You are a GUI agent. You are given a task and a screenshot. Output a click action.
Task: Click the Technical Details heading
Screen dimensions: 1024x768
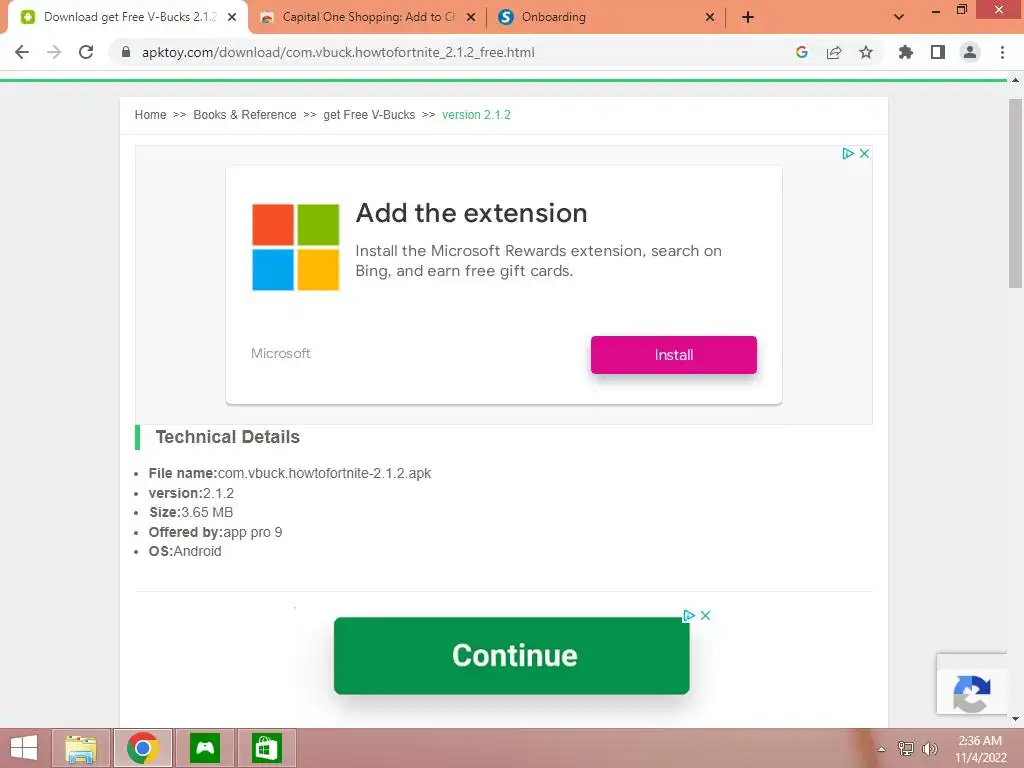pos(227,437)
